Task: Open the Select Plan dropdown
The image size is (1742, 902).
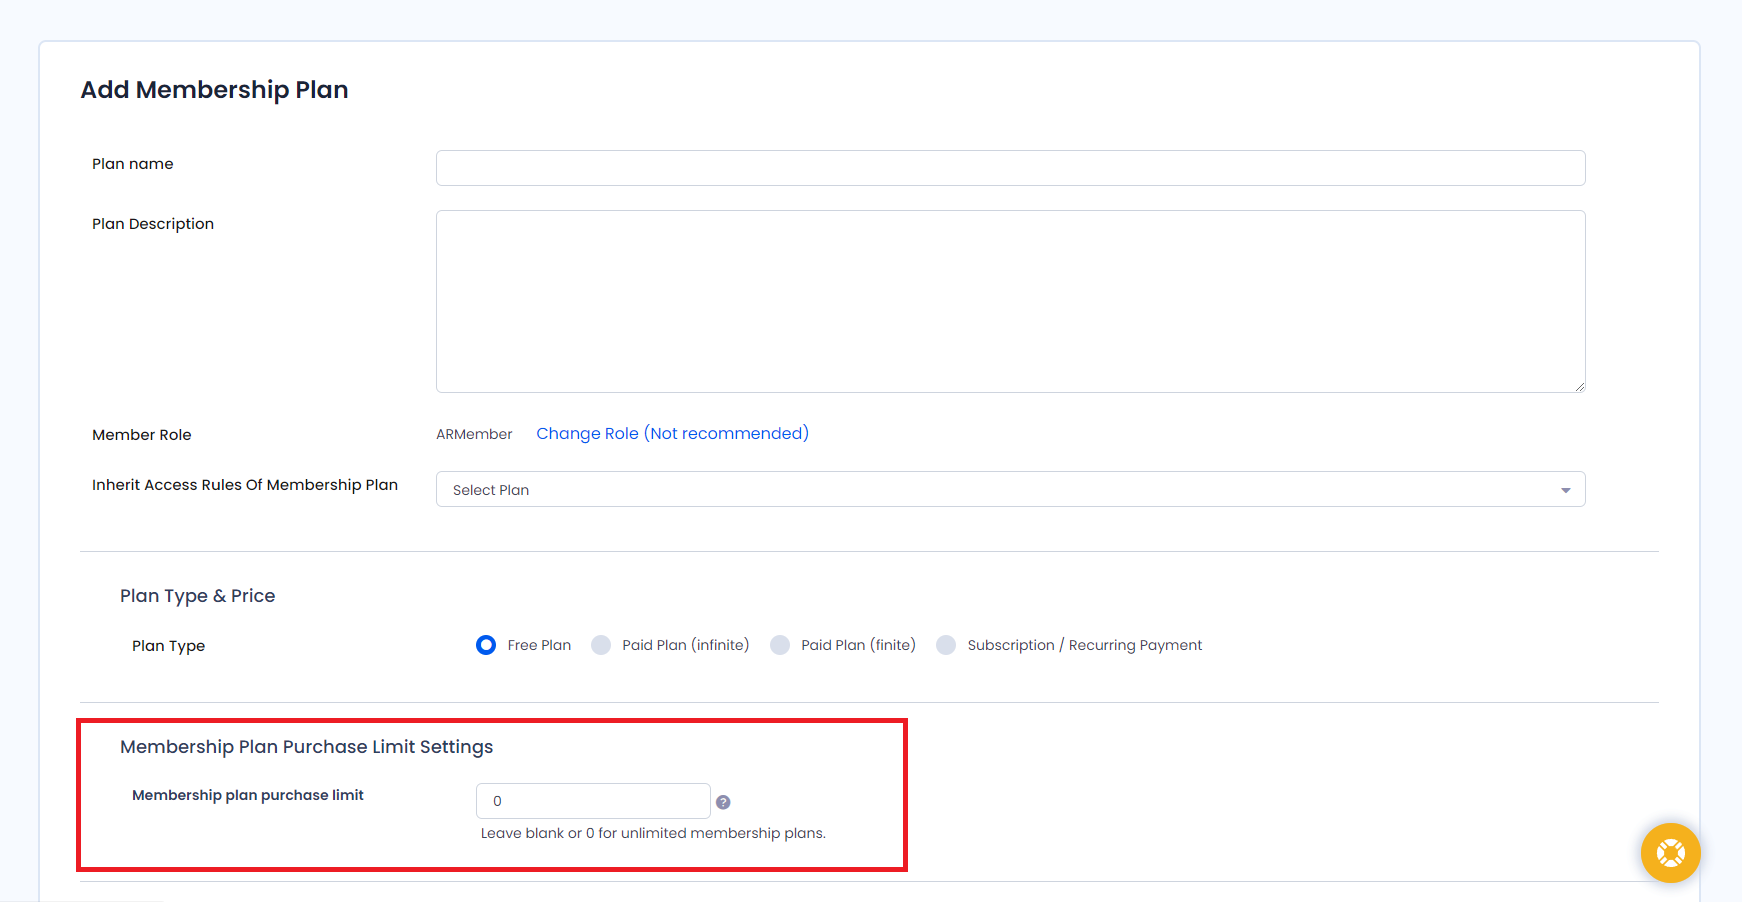Action: tap(1009, 489)
